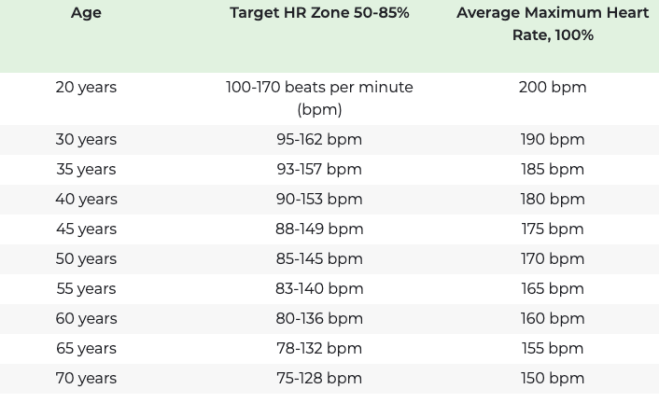Select the 175 bpm maximum value
Viewport: 659px width, 403px height.
[552, 229]
